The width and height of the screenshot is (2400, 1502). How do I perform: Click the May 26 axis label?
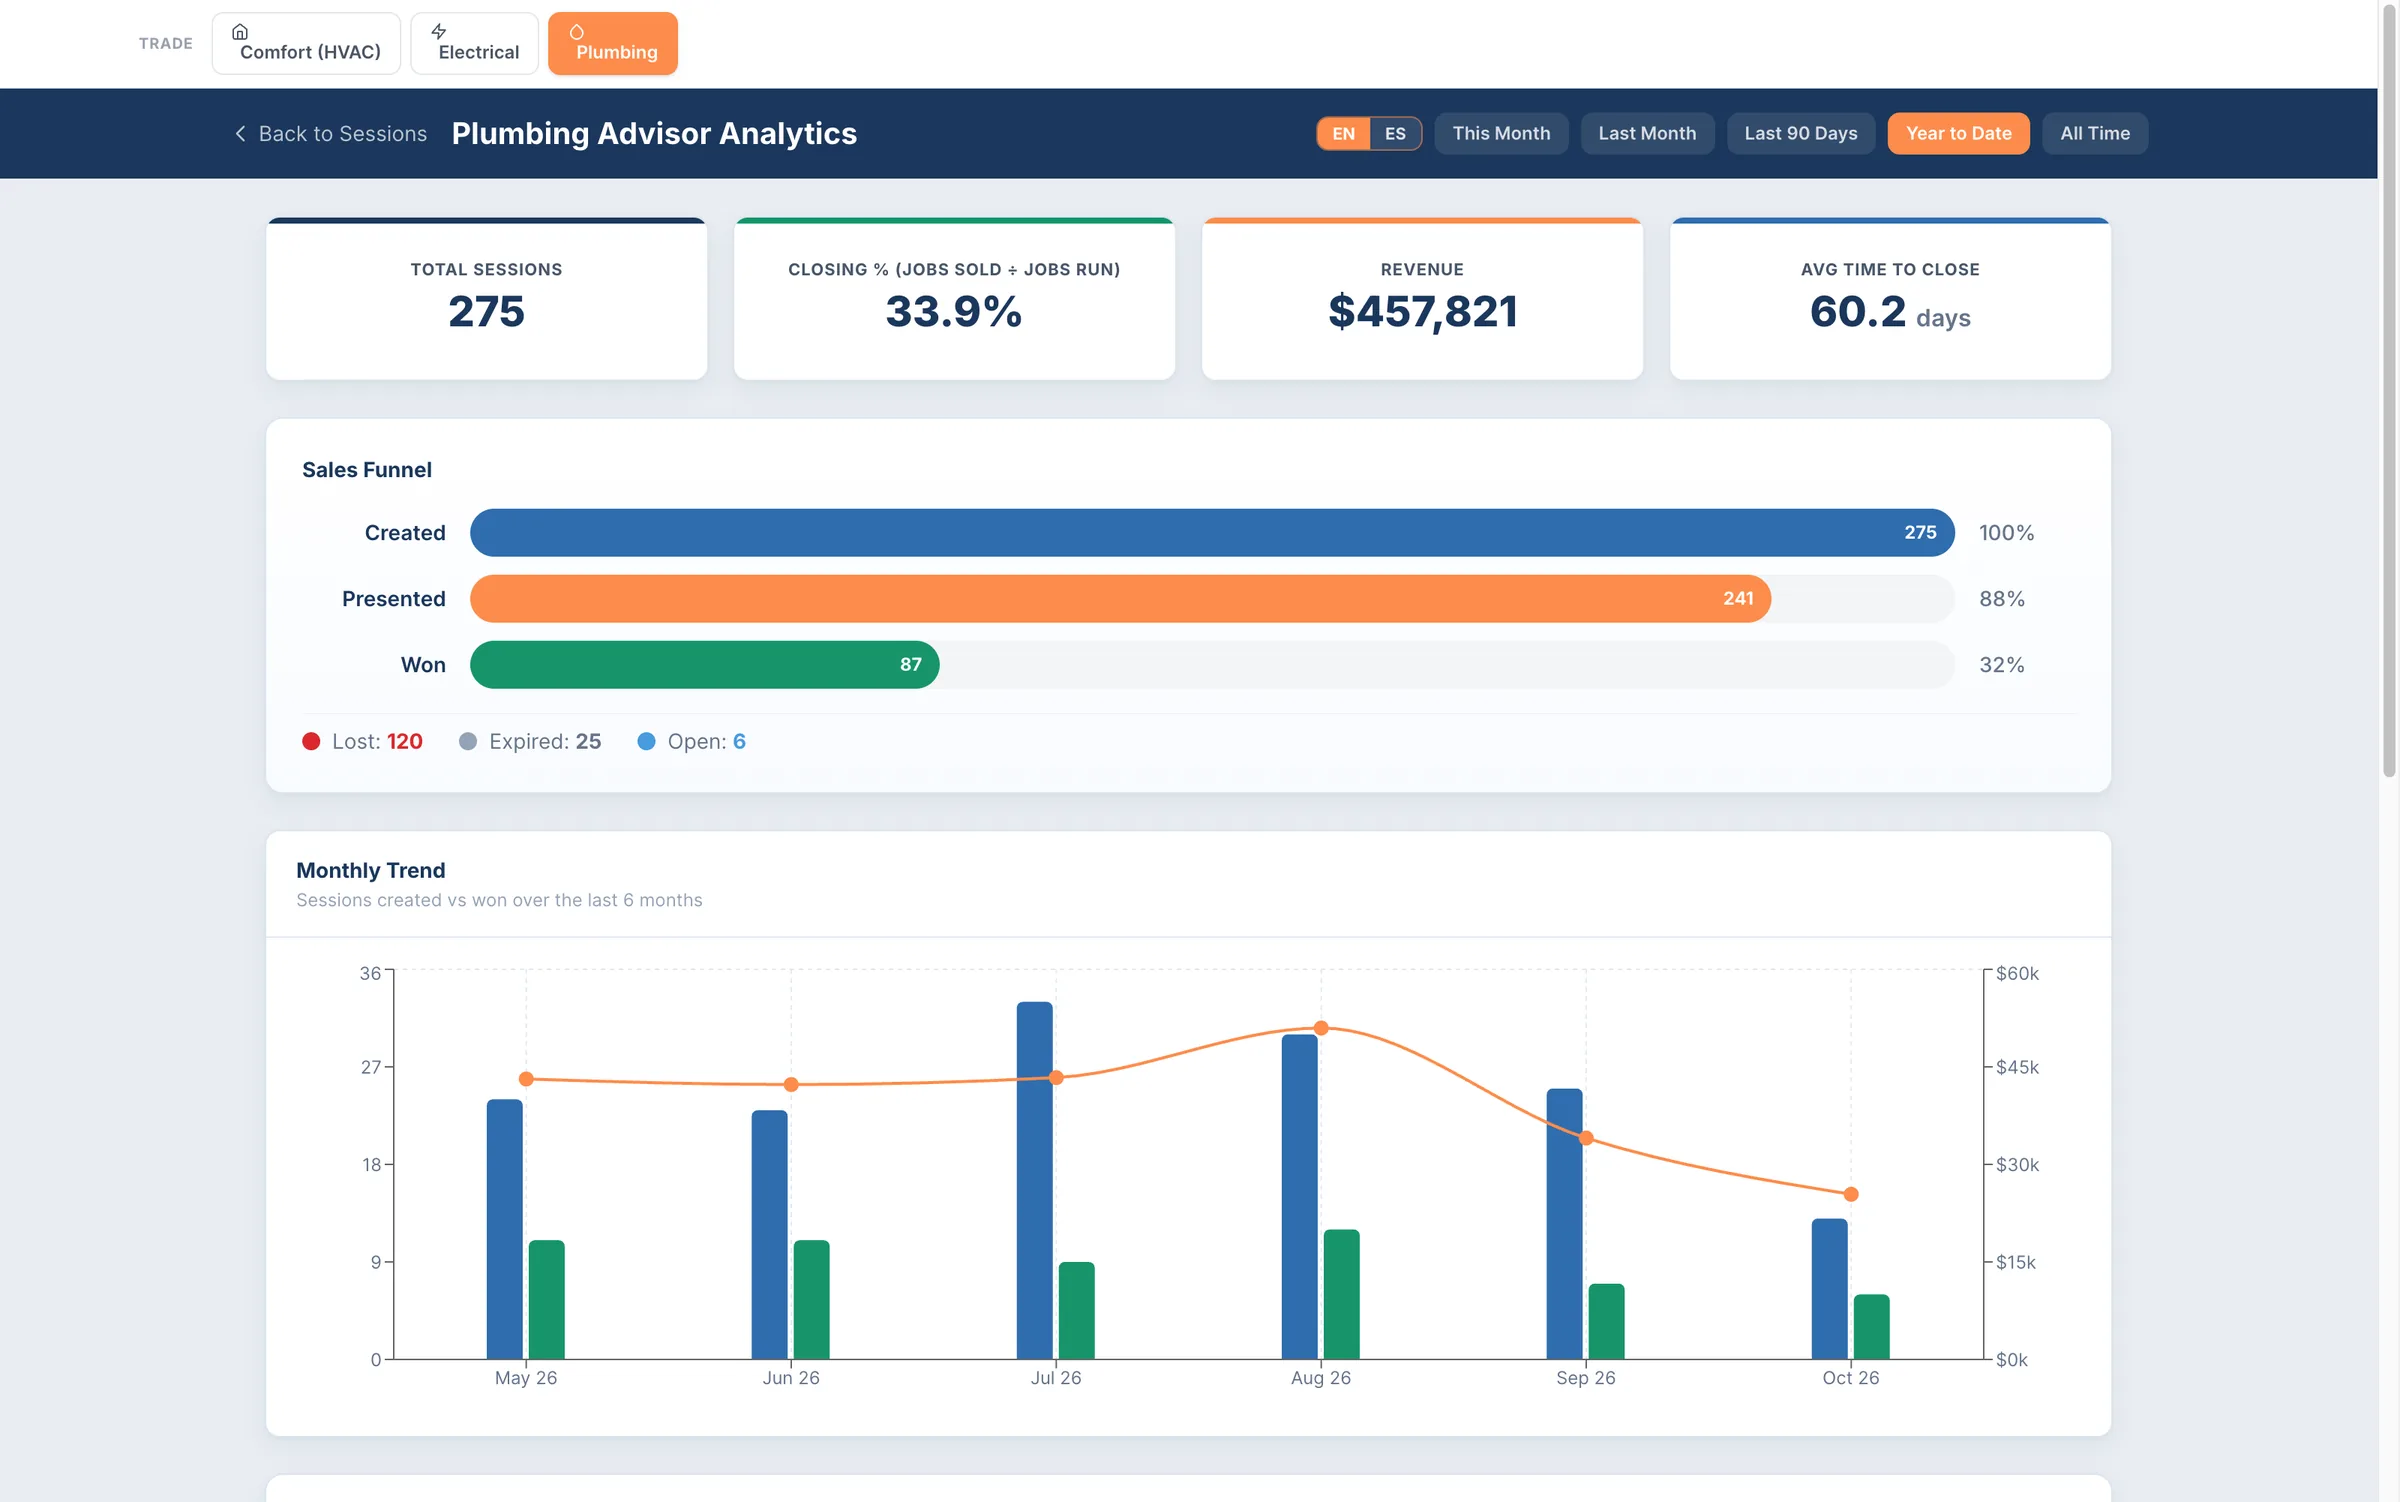pos(525,1377)
